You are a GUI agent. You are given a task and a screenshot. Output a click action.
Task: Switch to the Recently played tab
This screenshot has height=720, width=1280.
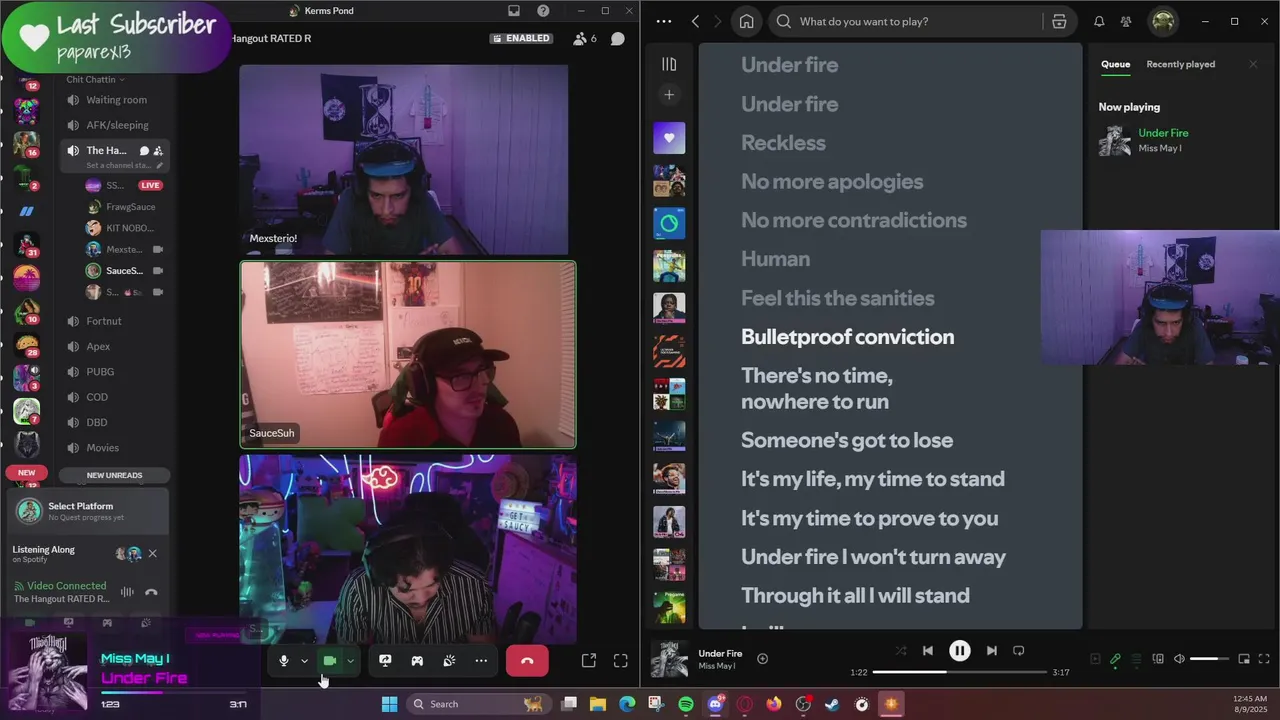click(1181, 64)
